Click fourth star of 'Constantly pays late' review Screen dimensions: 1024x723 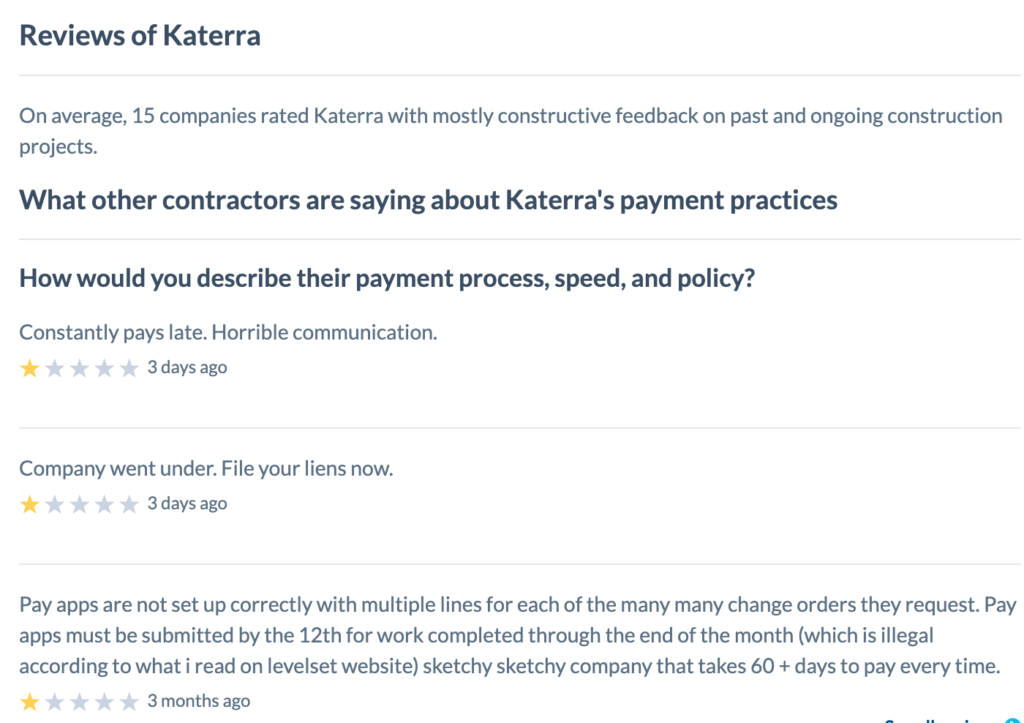coord(104,368)
